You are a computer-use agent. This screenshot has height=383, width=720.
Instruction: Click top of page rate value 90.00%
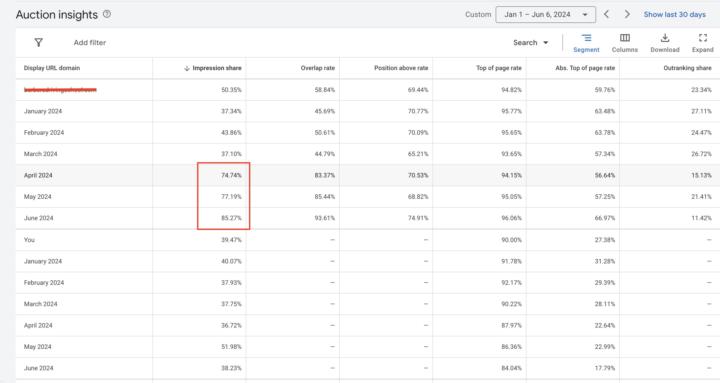point(512,240)
